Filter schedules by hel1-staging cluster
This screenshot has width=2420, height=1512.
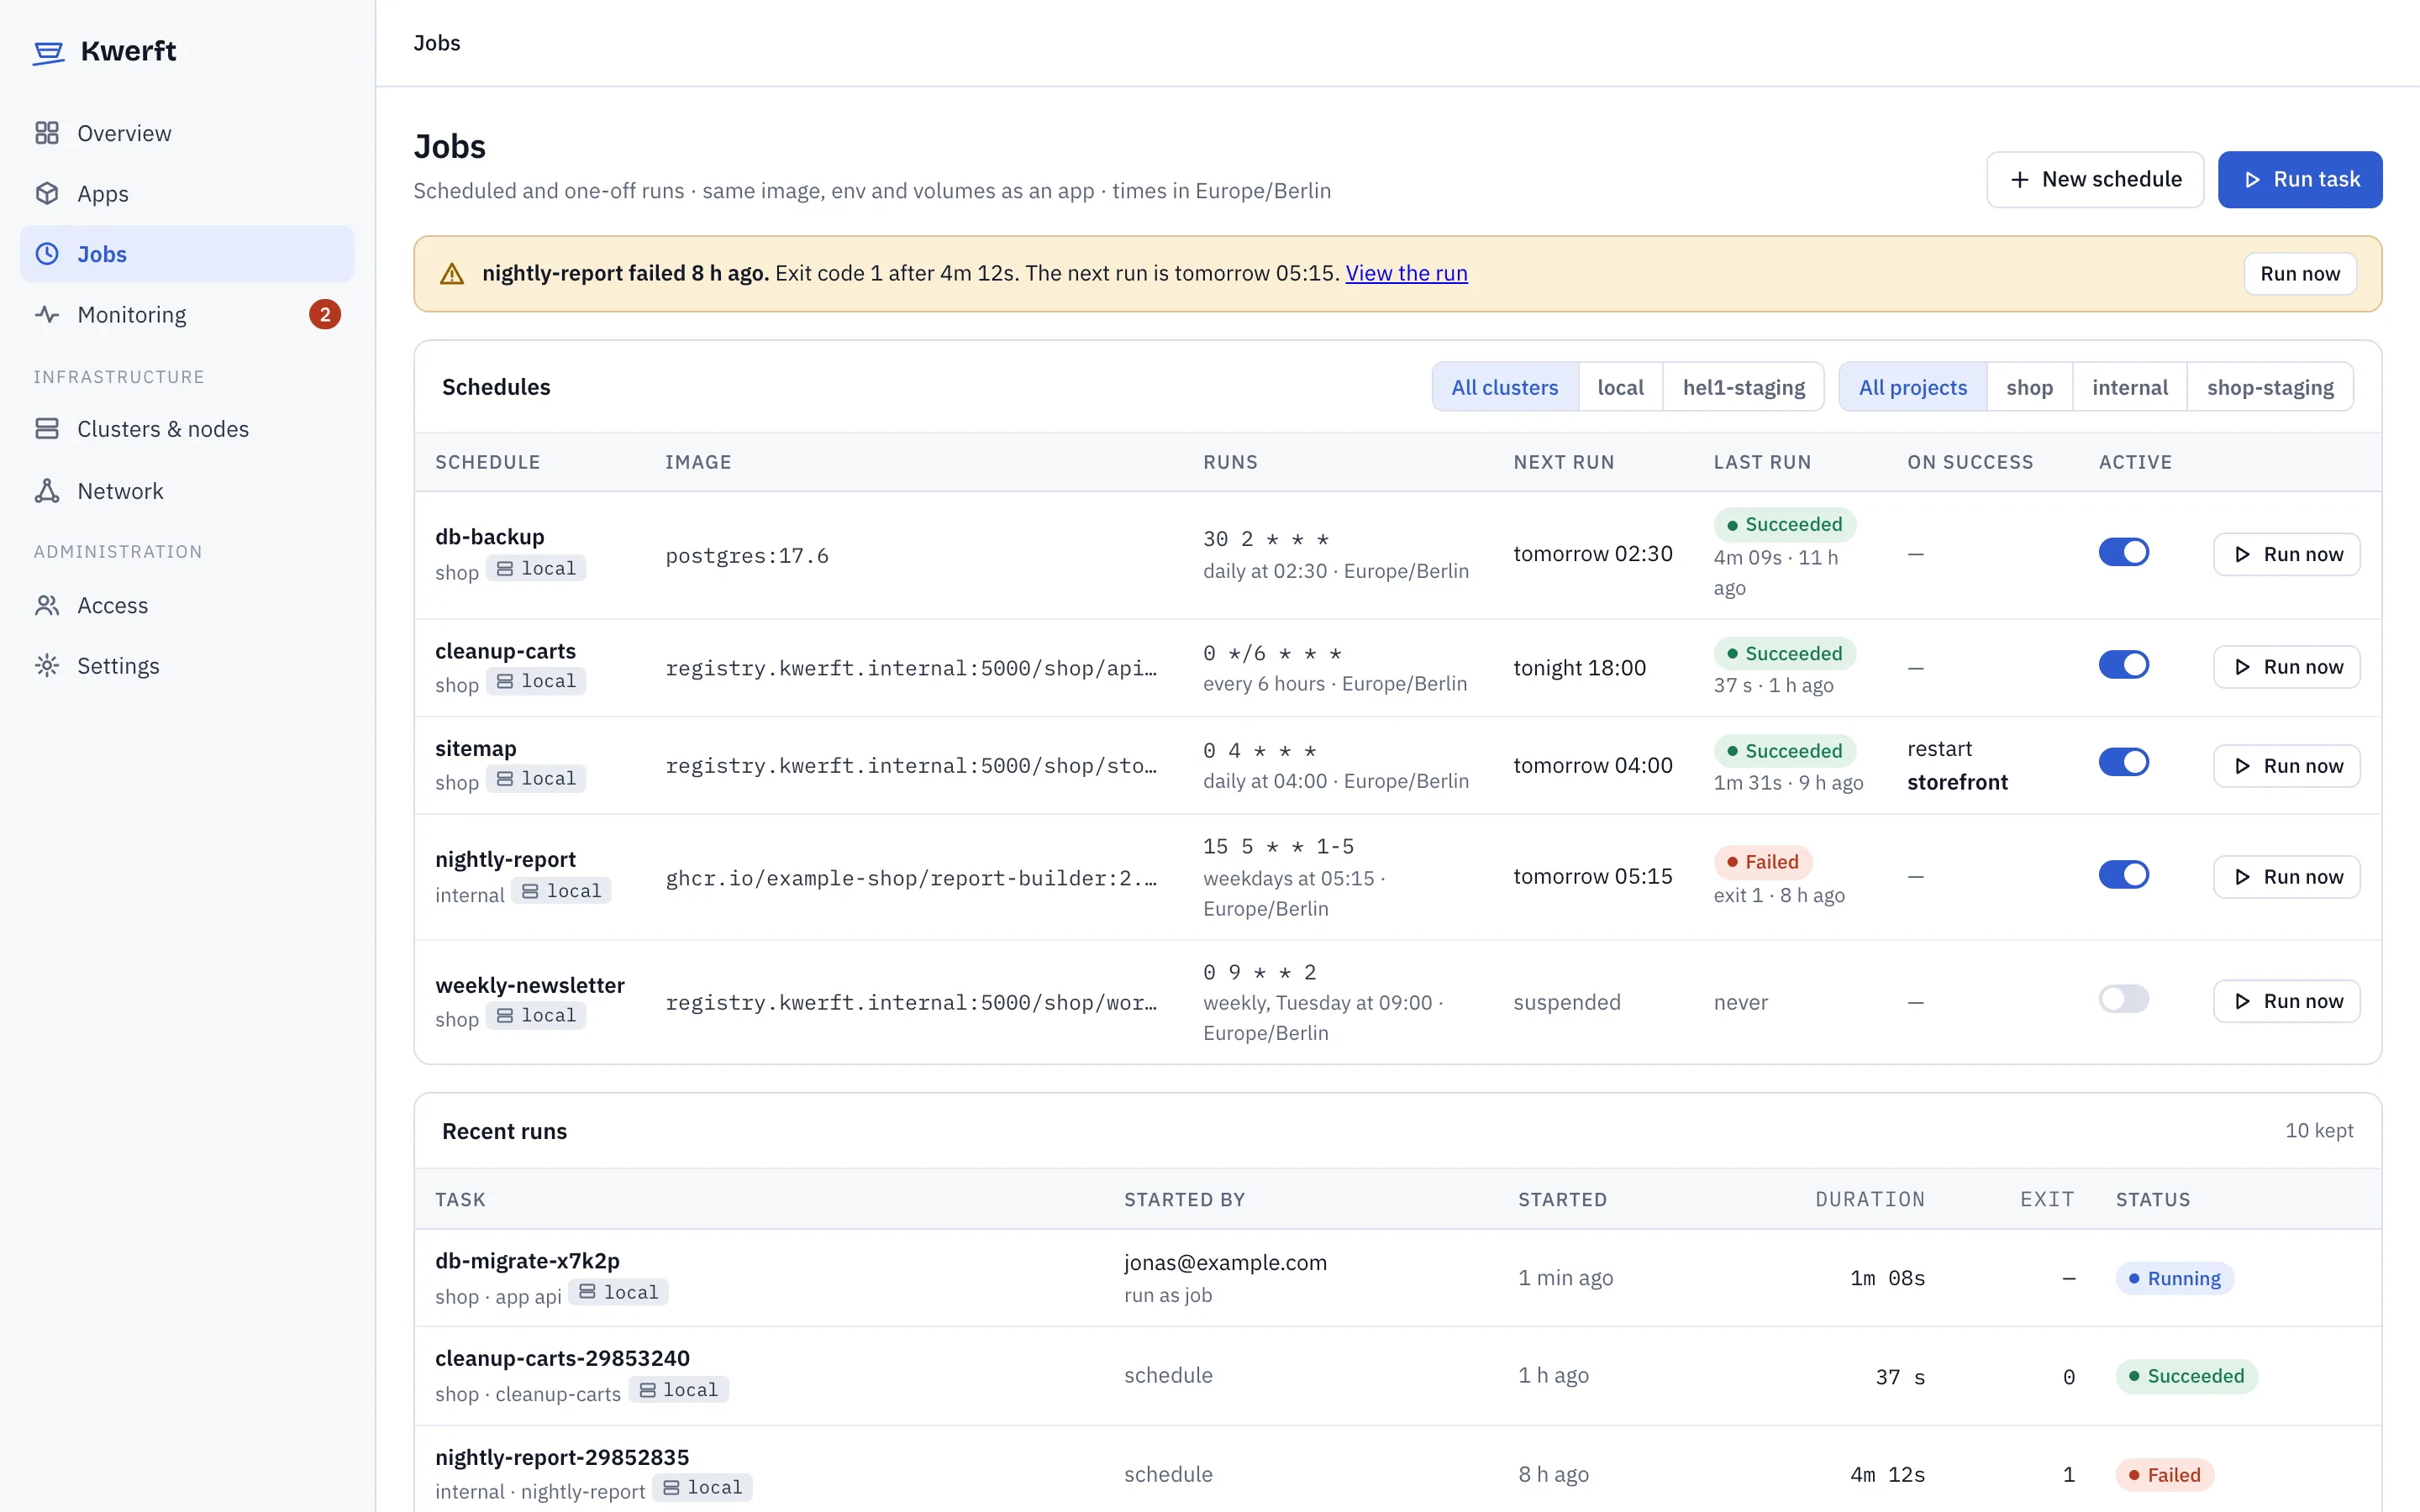(1743, 387)
